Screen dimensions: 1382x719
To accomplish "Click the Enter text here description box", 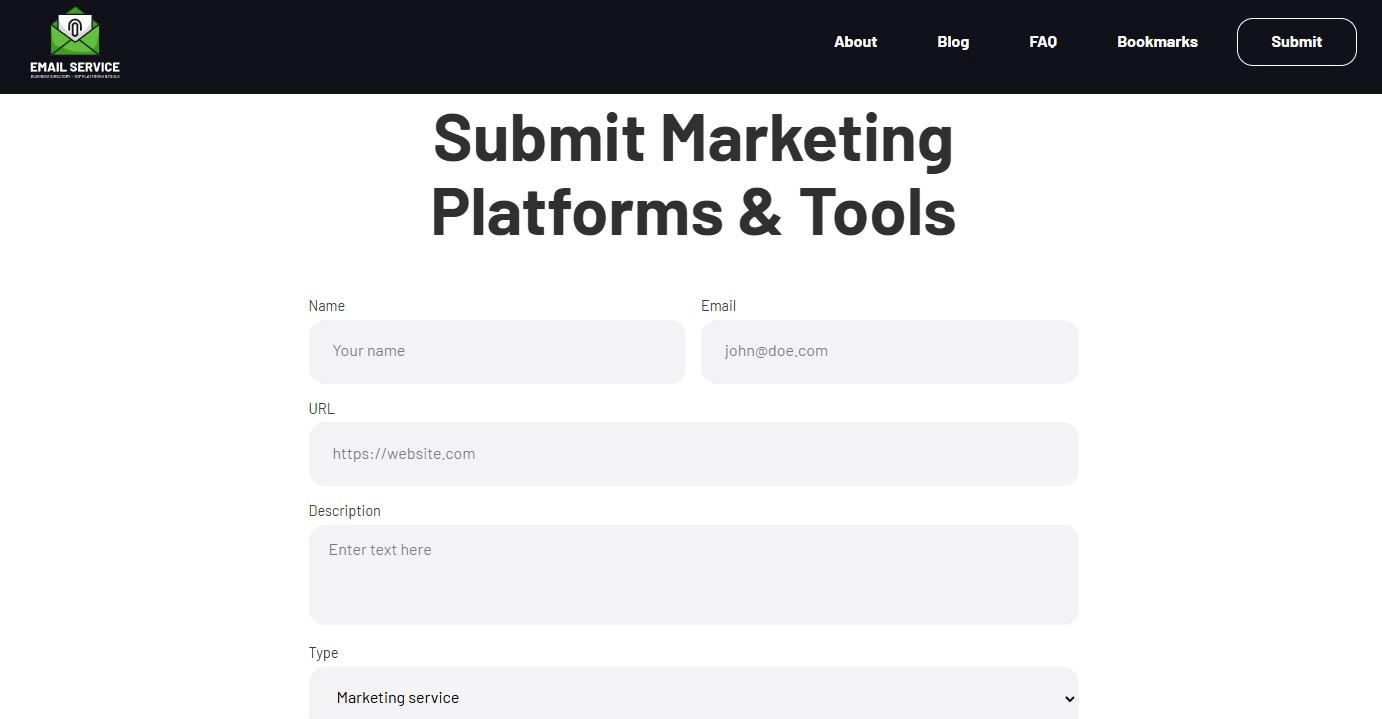I will point(693,574).
